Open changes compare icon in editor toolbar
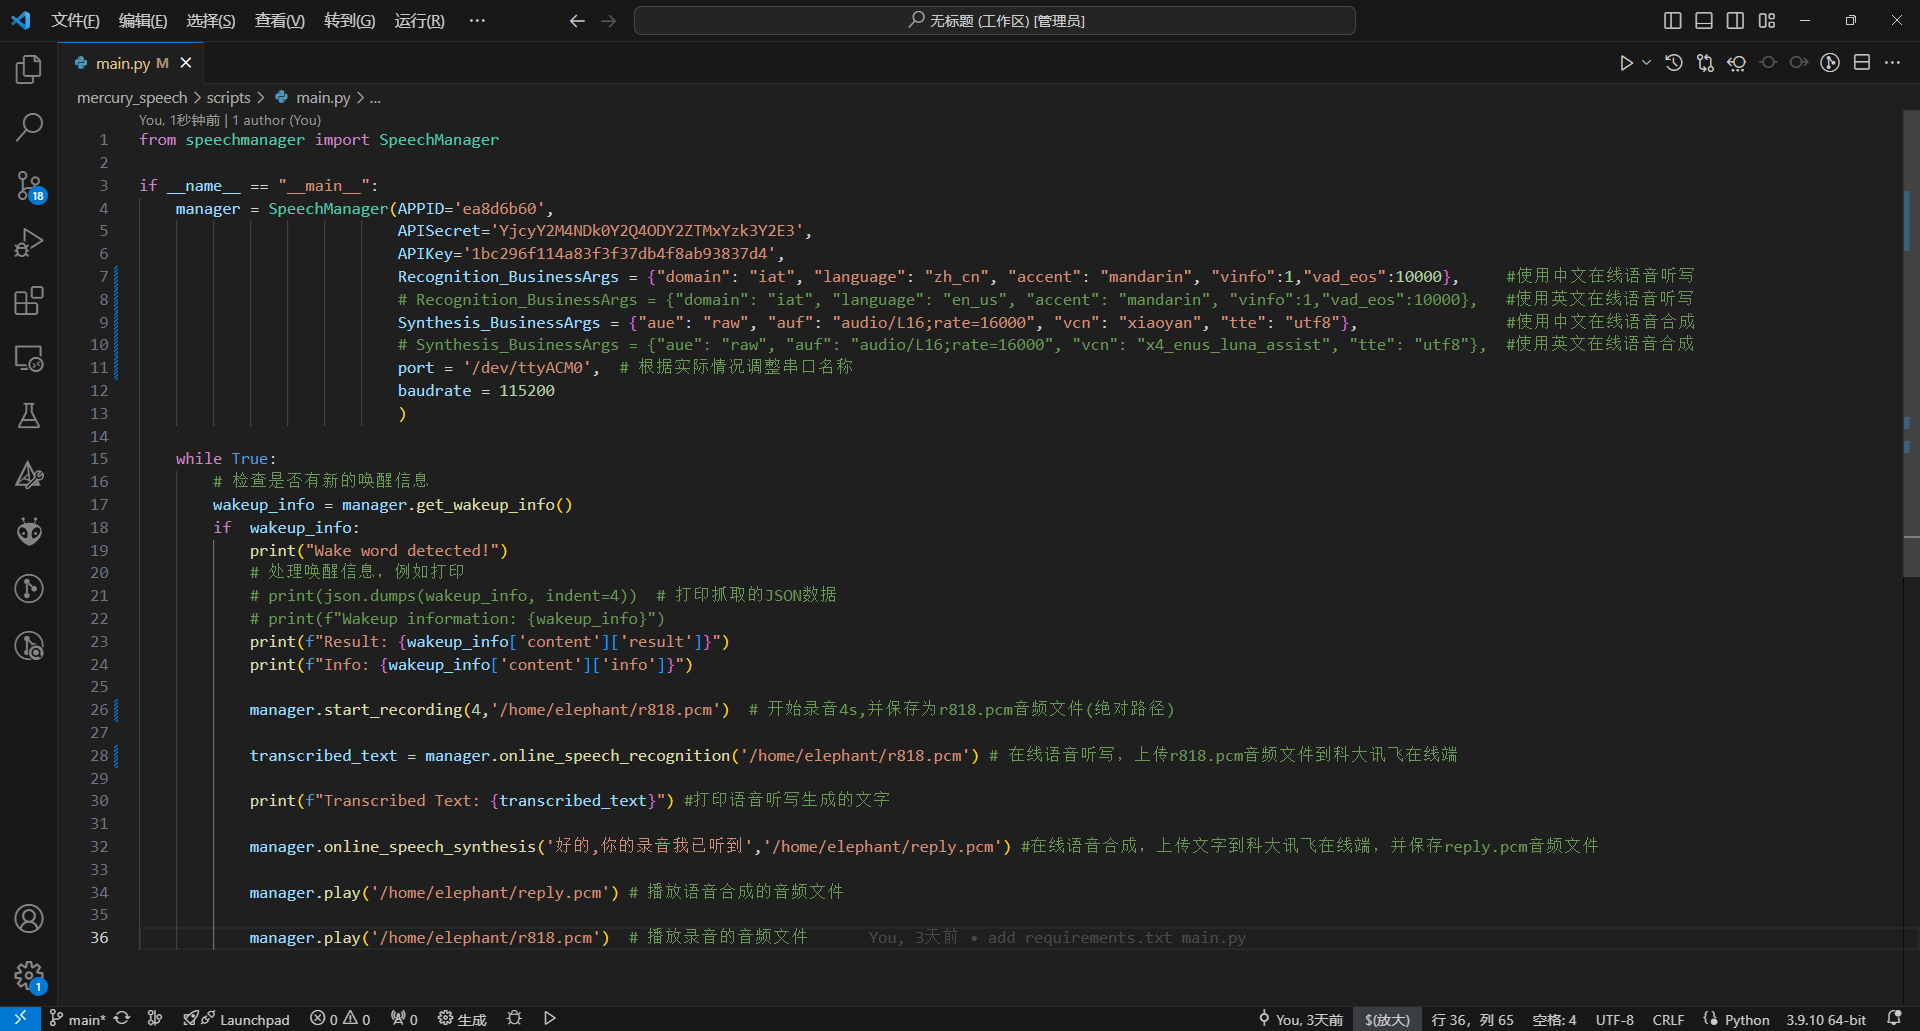Screen dimensions: 1920x1031 pyautogui.click(x=1705, y=63)
